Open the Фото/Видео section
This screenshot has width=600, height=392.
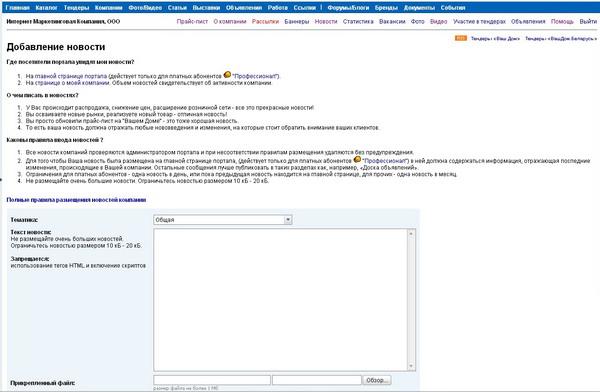[145, 8]
